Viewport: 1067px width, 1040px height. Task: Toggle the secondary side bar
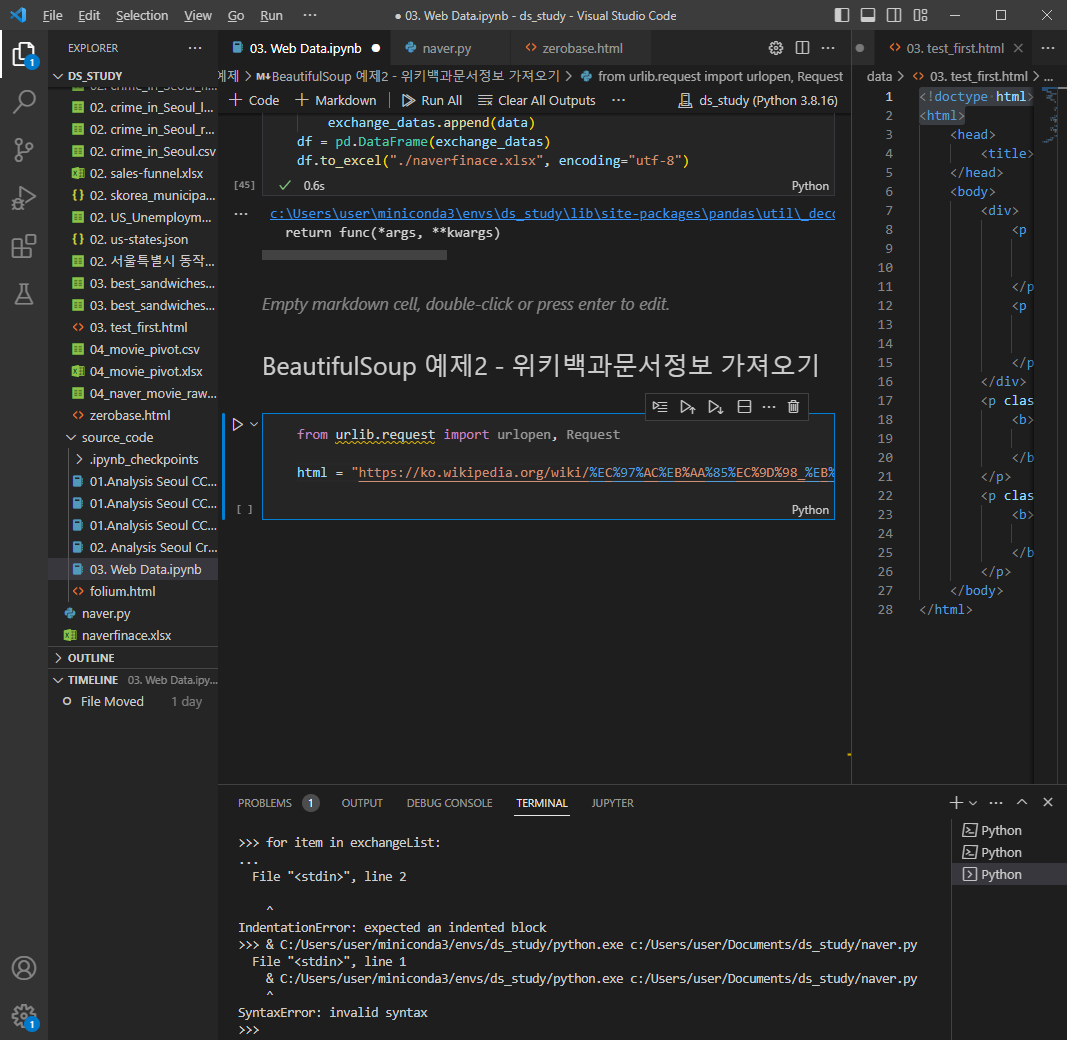(x=894, y=15)
